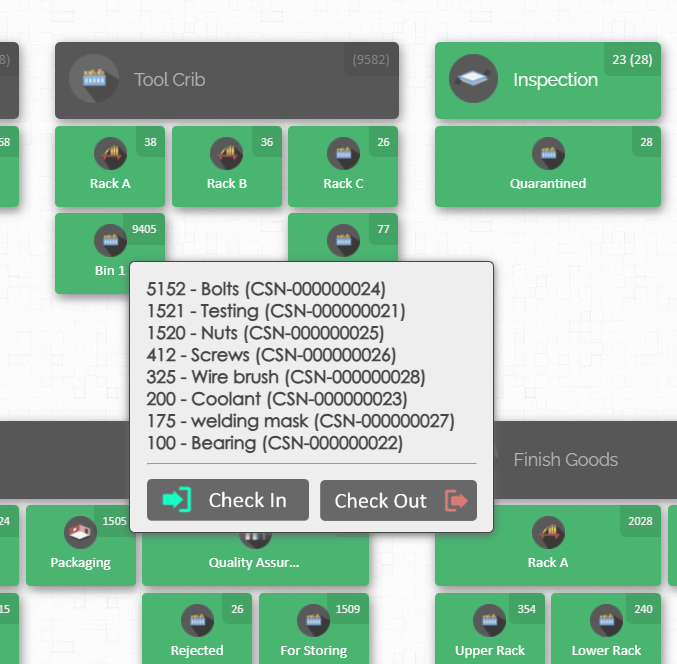Click the Tool Crib header icon
The image size is (677, 664).
(x=94, y=79)
